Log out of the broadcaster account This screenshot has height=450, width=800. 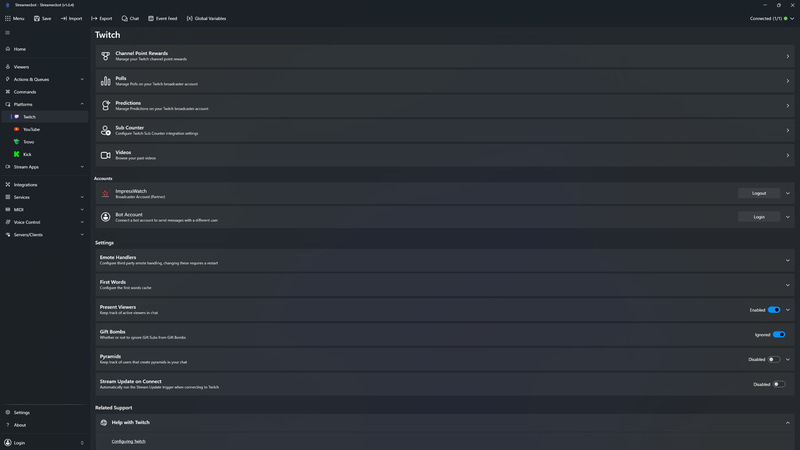click(759, 193)
